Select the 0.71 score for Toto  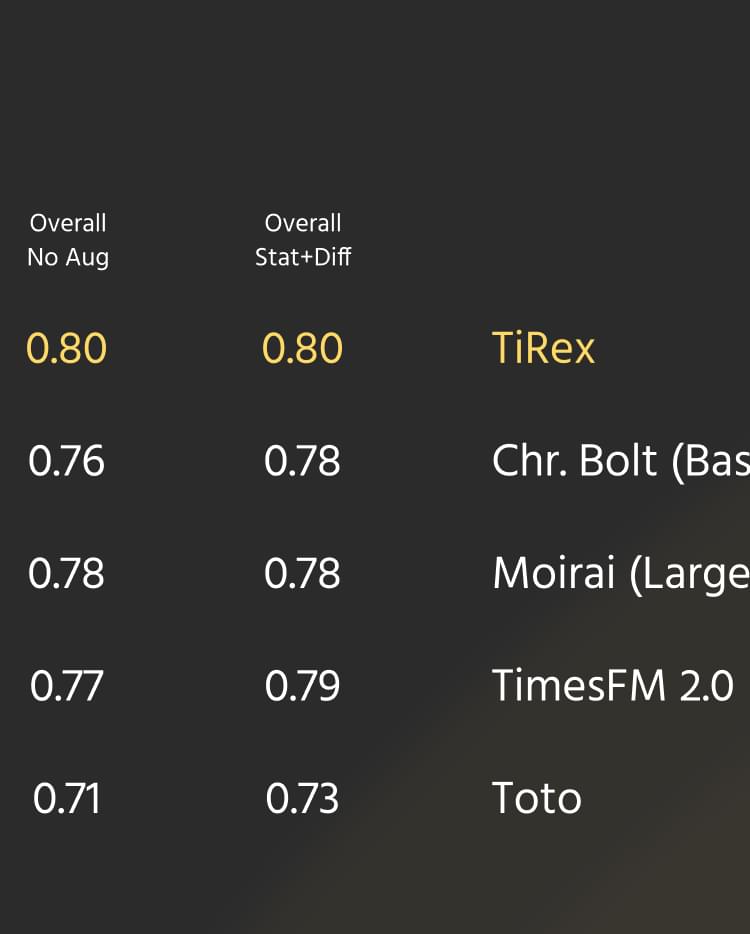pos(66,798)
